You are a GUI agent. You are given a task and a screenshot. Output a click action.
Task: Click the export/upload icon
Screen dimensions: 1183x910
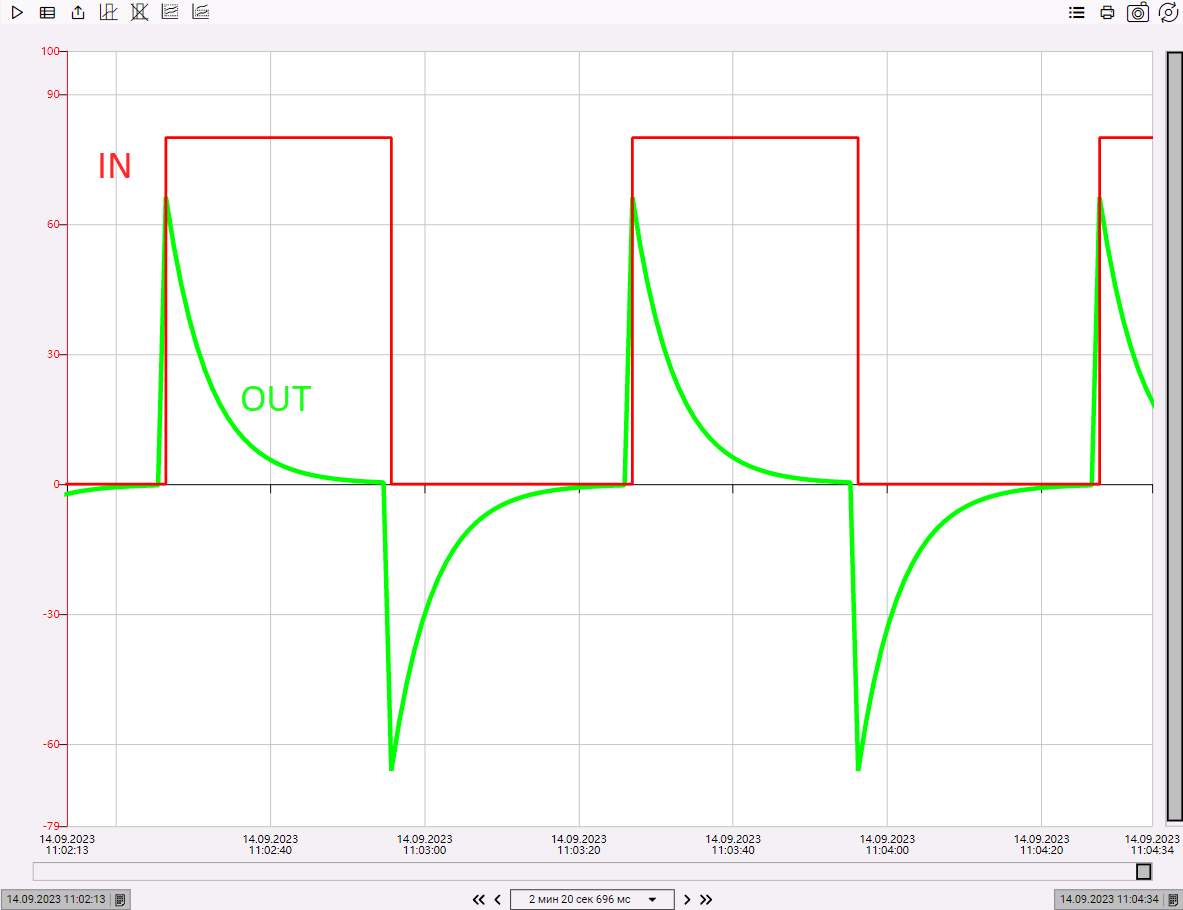click(x=78, y=13)
